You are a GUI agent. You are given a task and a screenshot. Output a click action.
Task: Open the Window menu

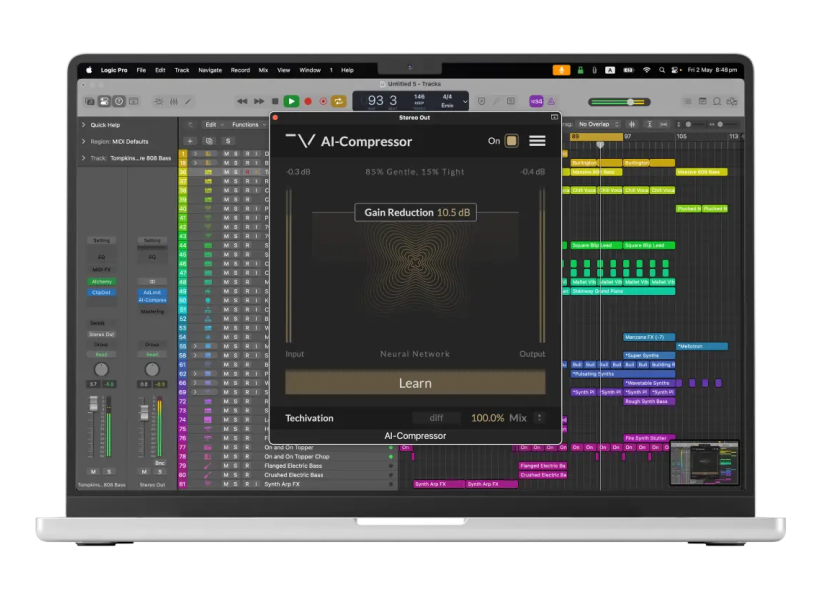310,70
